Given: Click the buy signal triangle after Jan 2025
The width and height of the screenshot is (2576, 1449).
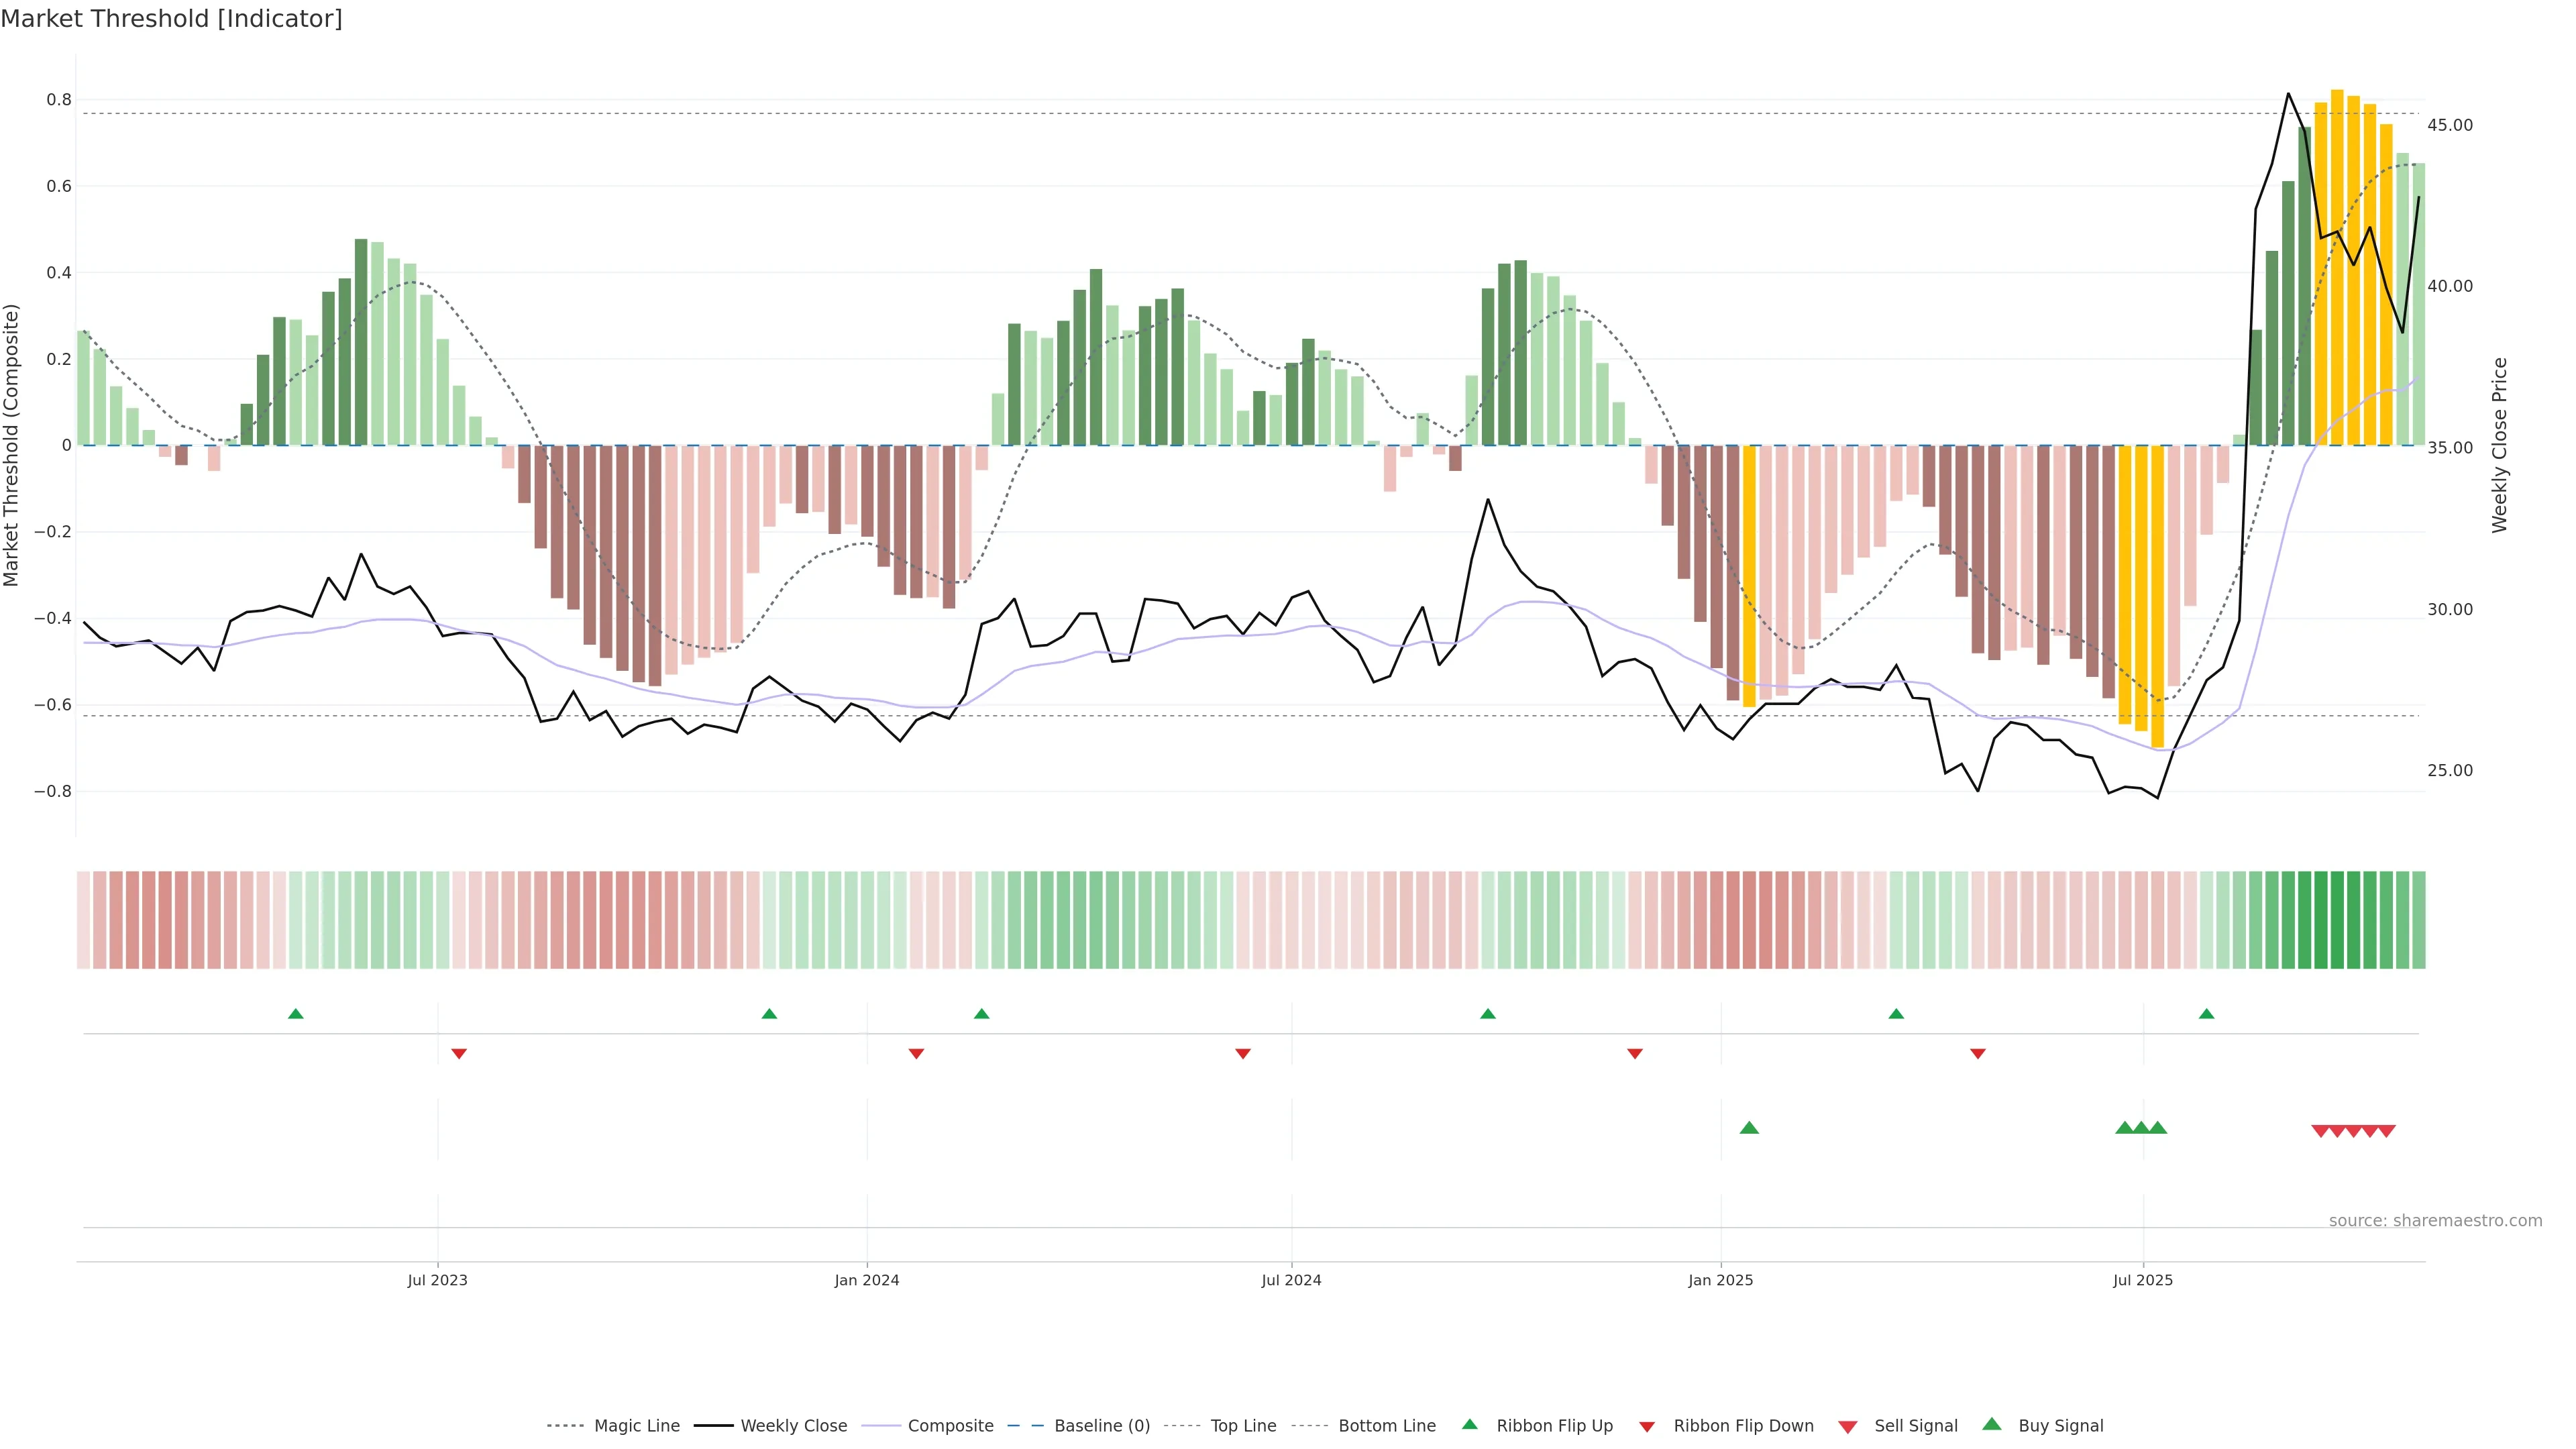Looking at the screenshot, I should point(1749,1128).
